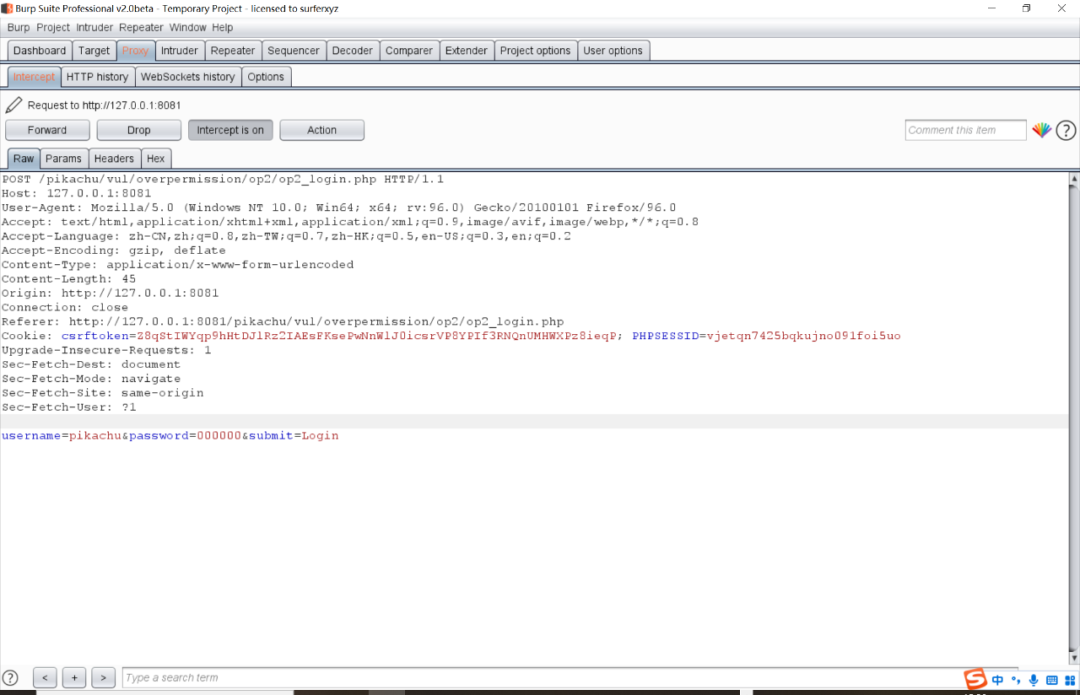
Task: Select the Repeater tool tab
Action: pos(233,50)
